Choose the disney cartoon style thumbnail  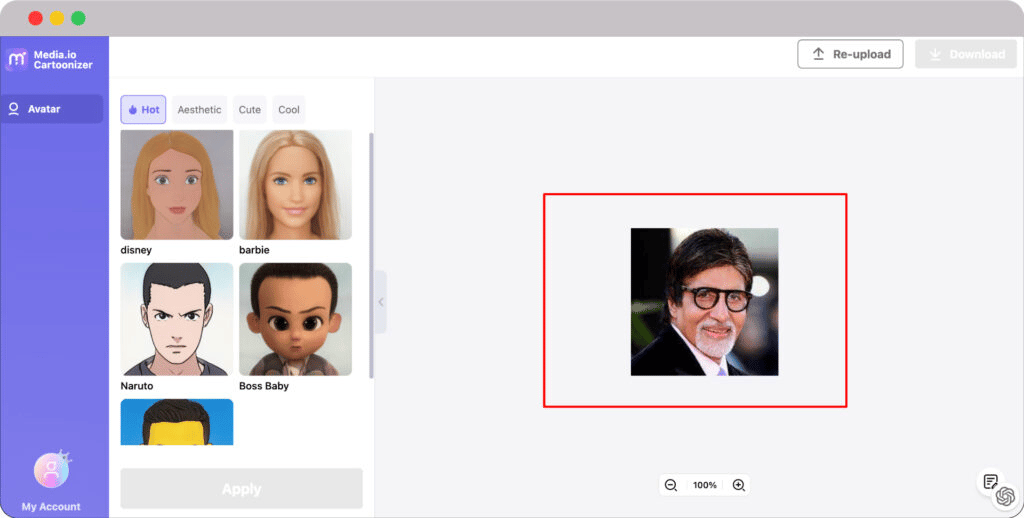click(x=177, y=185)
